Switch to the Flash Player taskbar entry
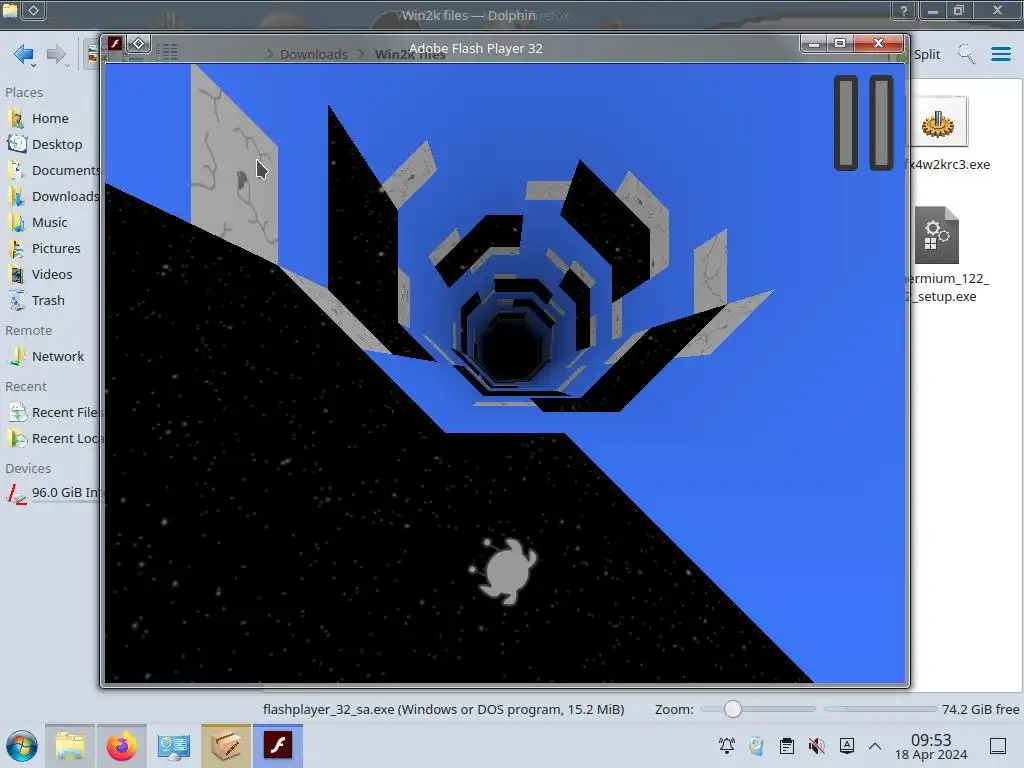 (278, 746)
